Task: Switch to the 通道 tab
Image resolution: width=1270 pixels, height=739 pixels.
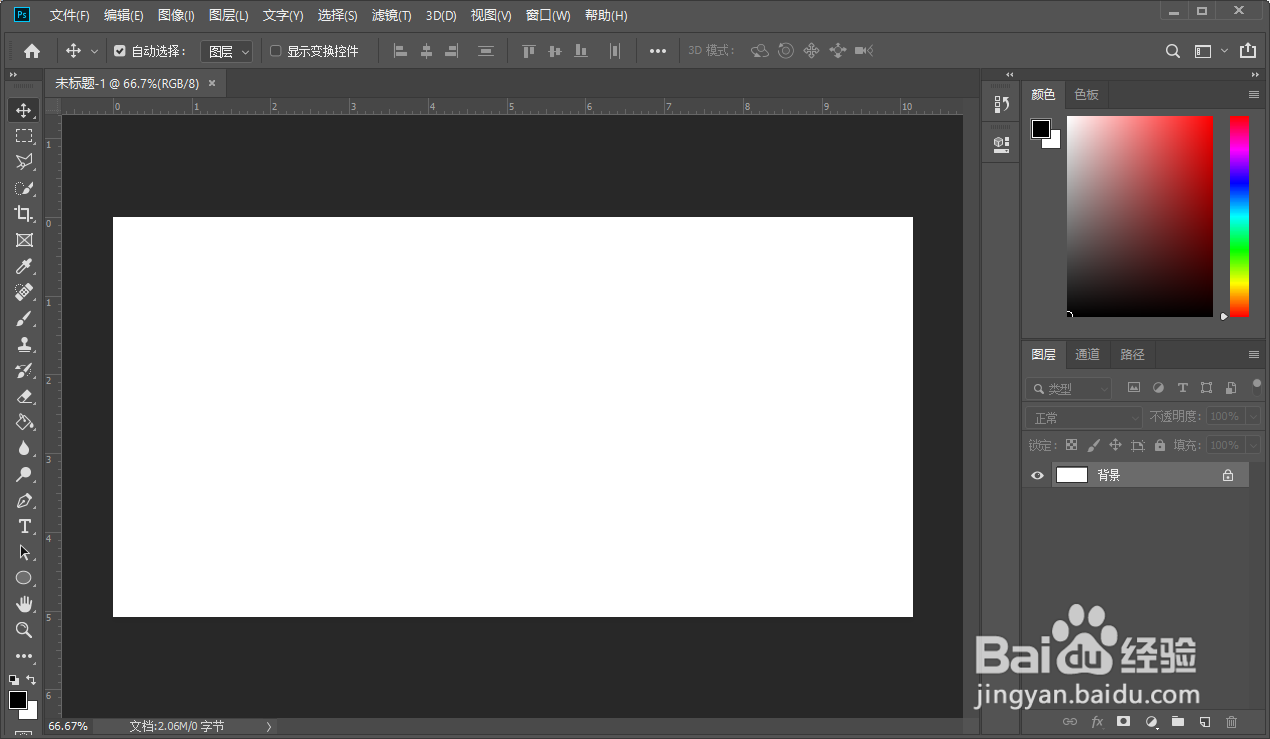Action: [1087, 354]
